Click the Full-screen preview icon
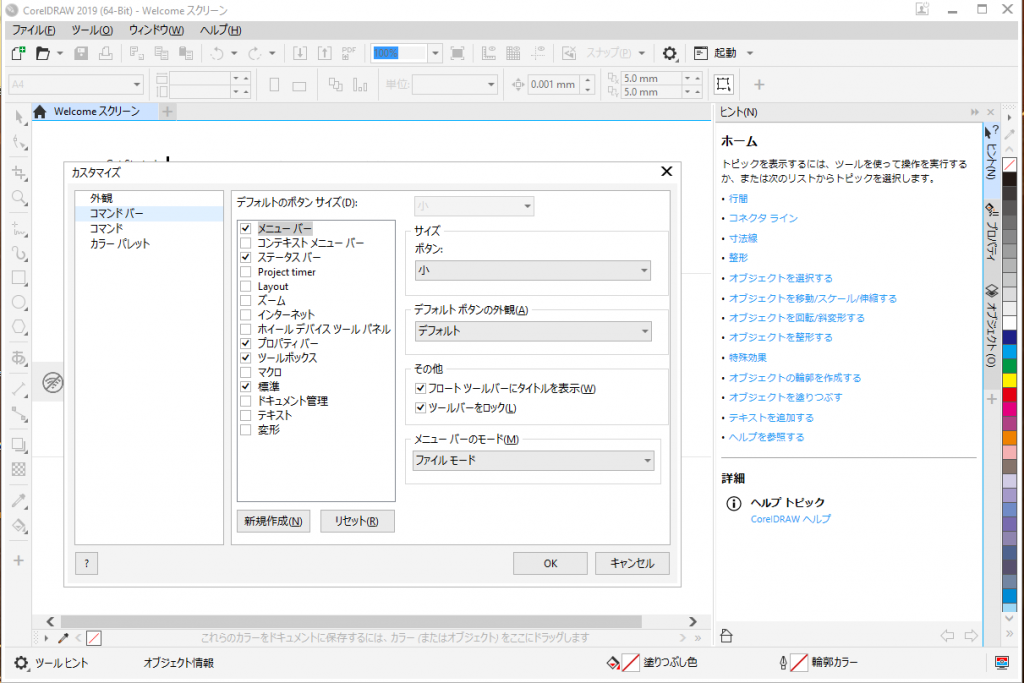The width and height of the screenshot is (1024, 683). [458, 53]
